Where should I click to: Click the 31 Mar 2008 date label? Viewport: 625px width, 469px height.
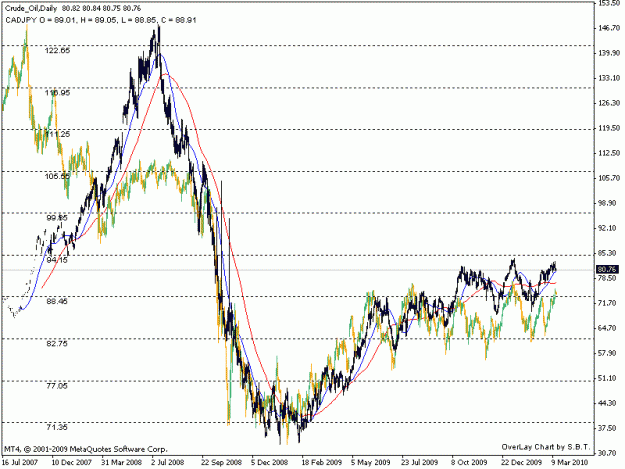click(122, 462)
